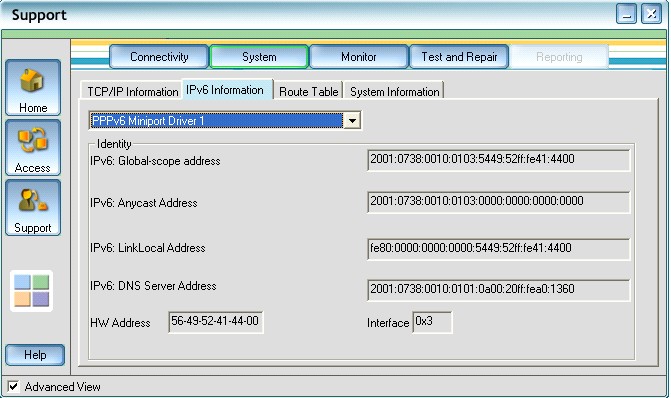Open the Support section in sidebar

point(33,208)
